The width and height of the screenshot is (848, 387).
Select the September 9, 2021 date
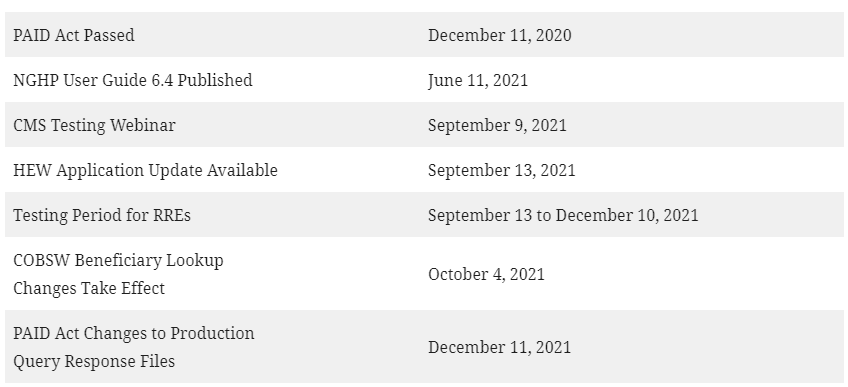[x=497, y=125]
